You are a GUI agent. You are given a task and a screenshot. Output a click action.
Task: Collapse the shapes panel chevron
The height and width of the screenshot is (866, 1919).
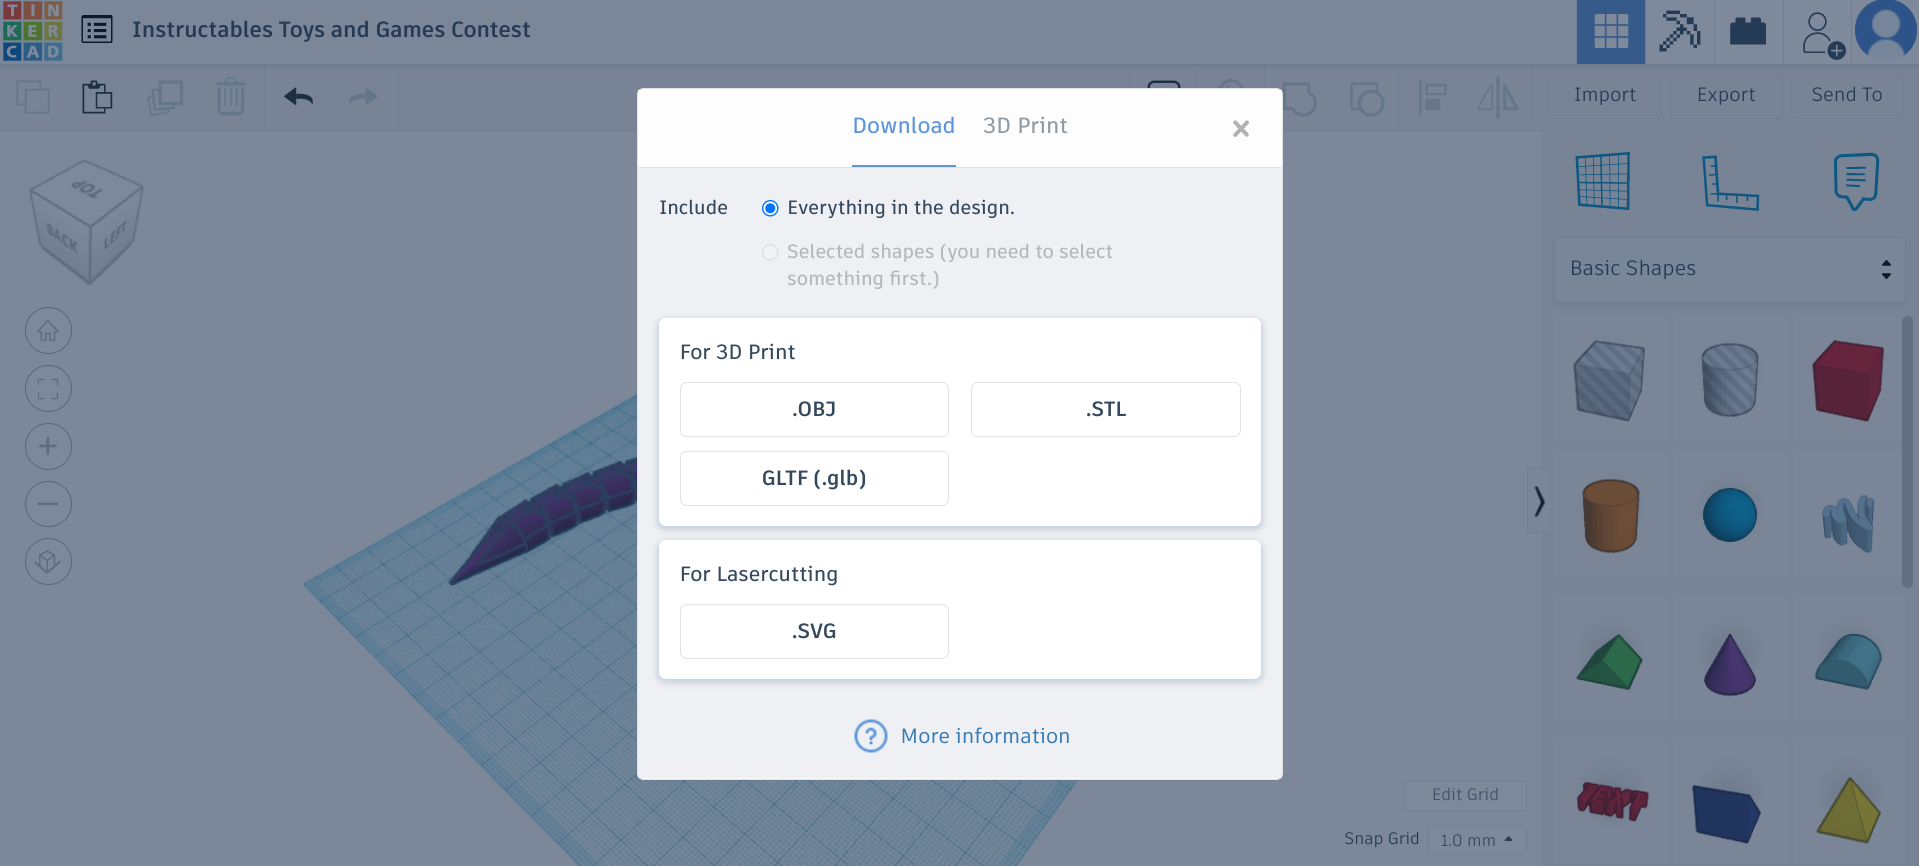1539,501
